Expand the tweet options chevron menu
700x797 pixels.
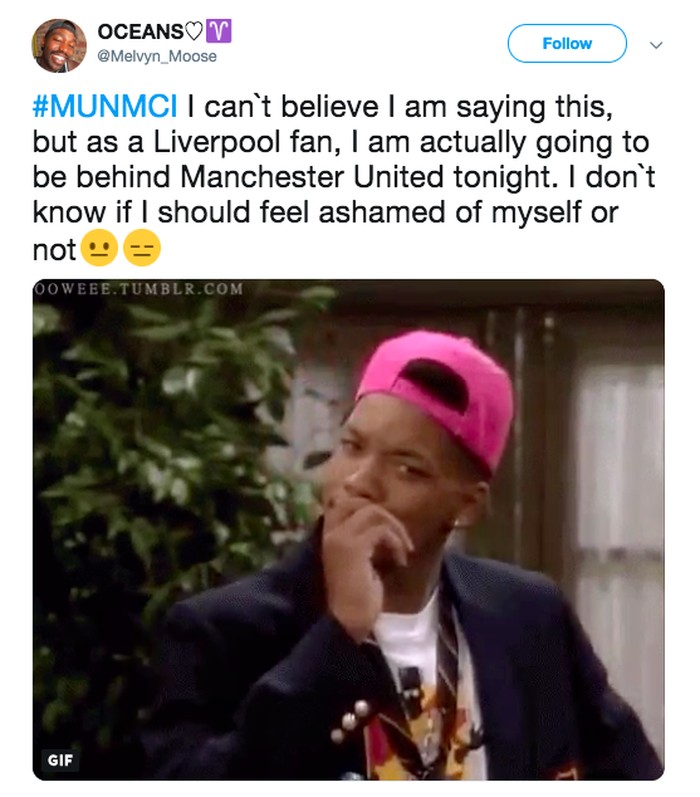click(x=657, y=45)
